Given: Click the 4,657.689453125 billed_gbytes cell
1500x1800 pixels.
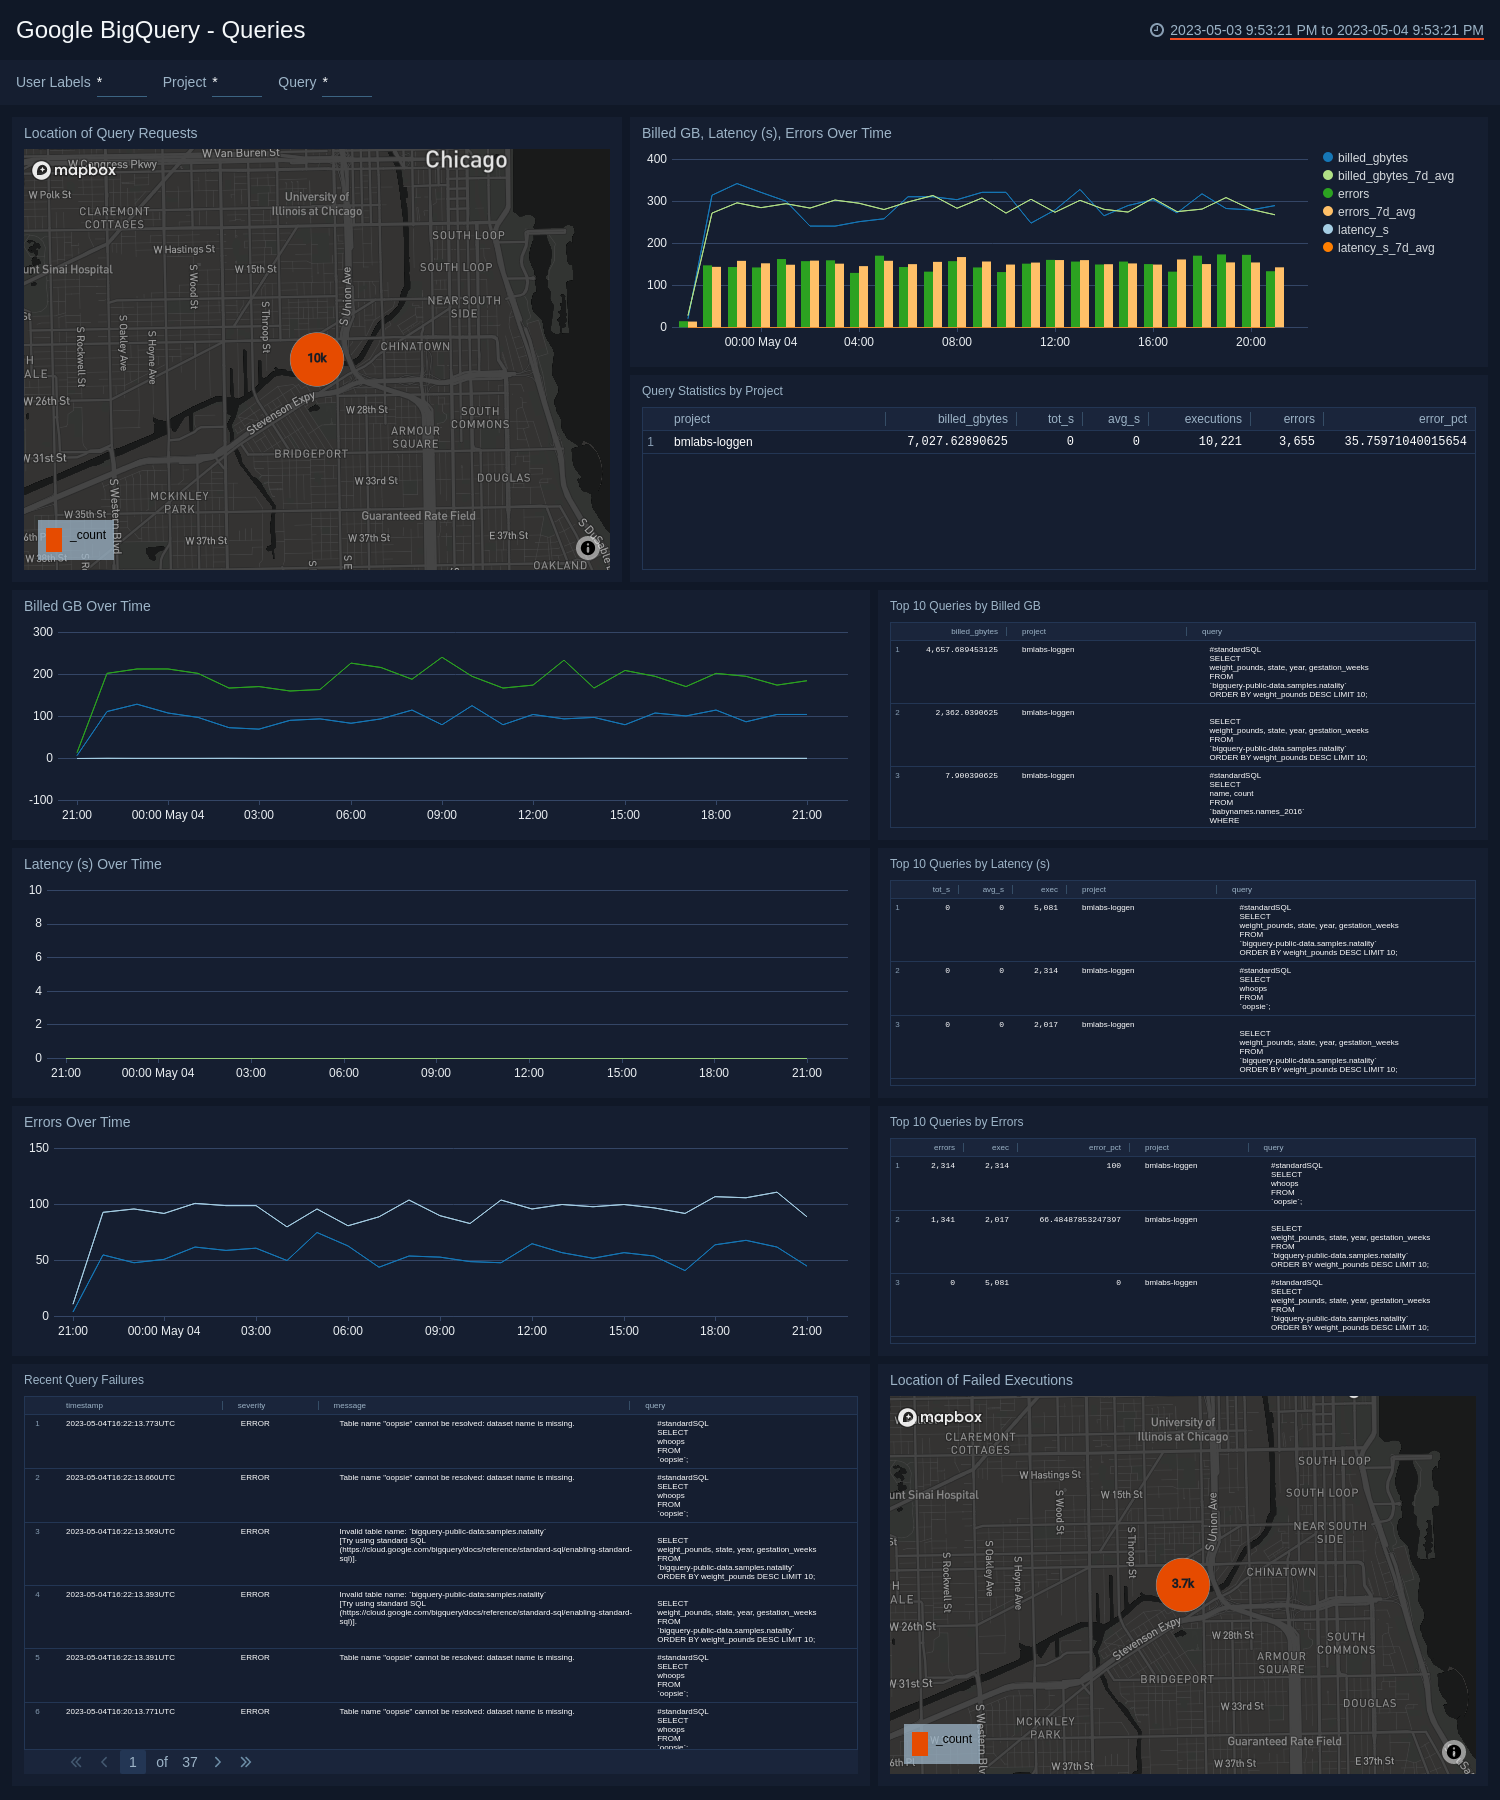Looking at the screenshot, I should (x=962, y=650).
